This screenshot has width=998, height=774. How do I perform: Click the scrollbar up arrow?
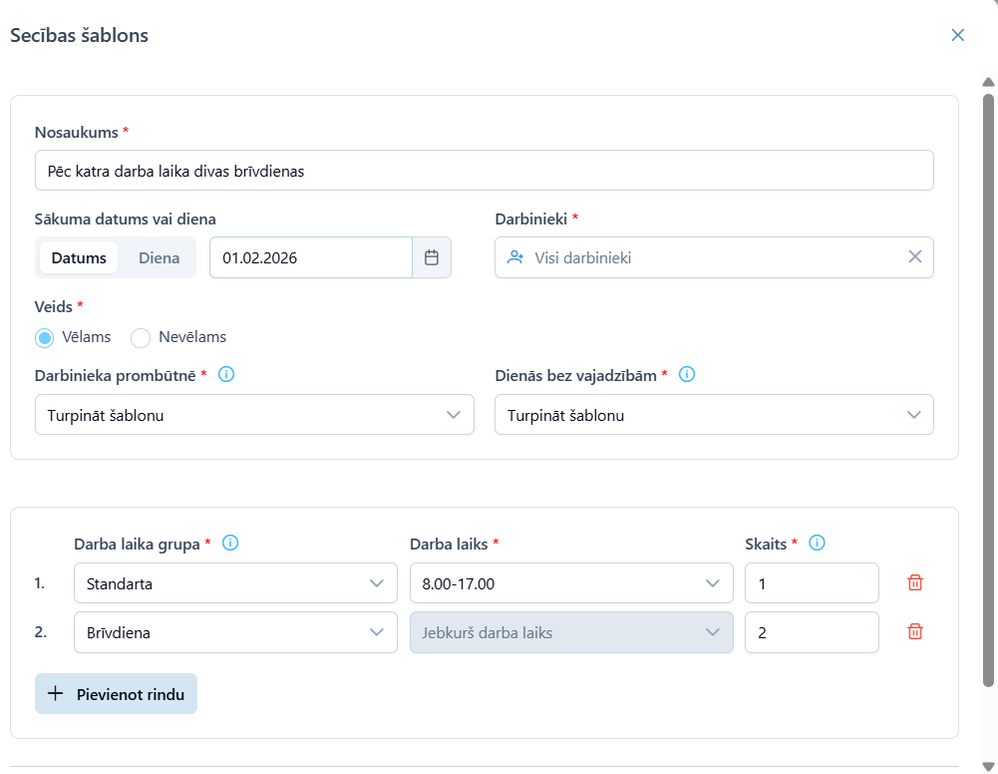coord(988,82)
